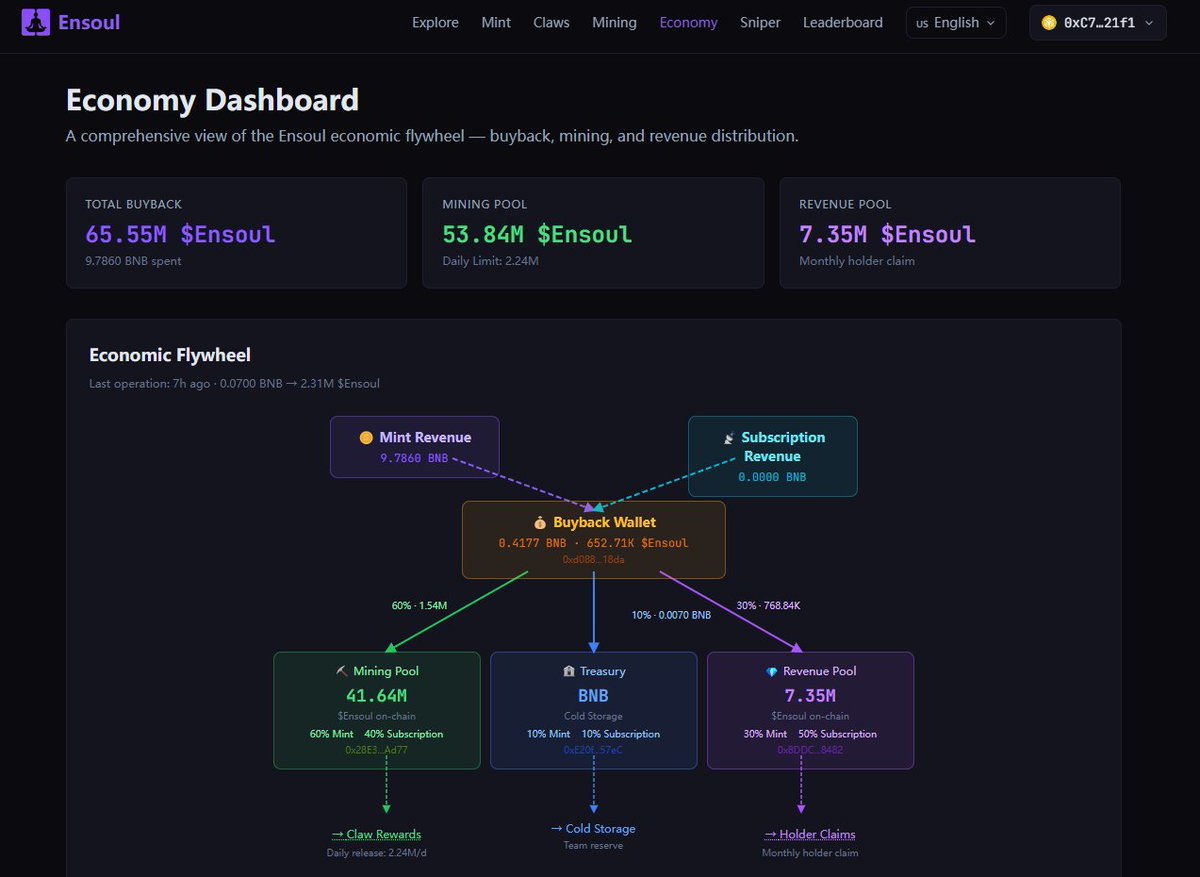Screen dimensions: 1200x877
Task: Click the 7.35M $Ensoul revenue pool value
Action: pyautogui.click(x=887, y=234)
